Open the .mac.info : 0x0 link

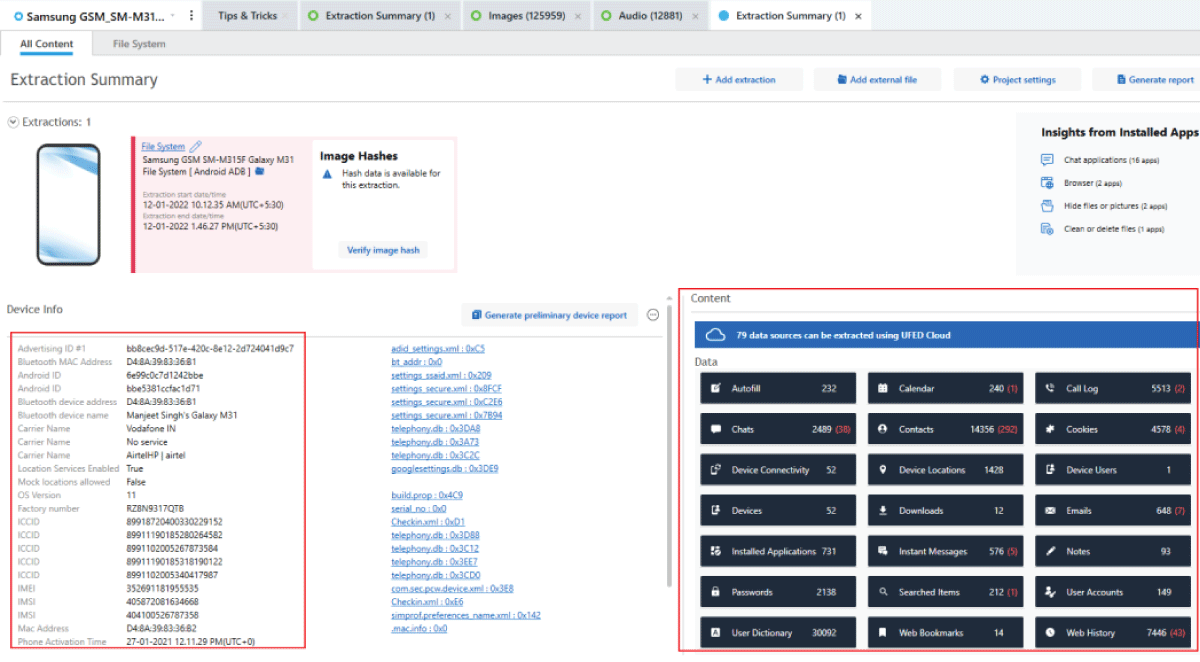[x=419, y=628]
